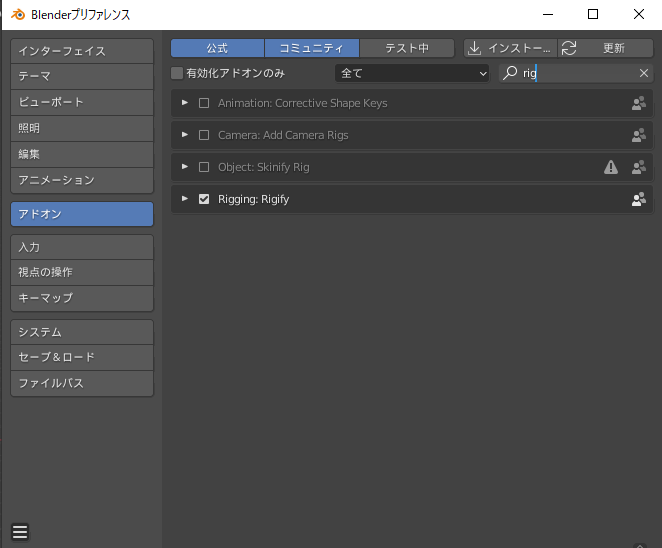Enable the Skinify Rig add-on checkbox
Screen dimensions: 662x548
click(204, 167)
